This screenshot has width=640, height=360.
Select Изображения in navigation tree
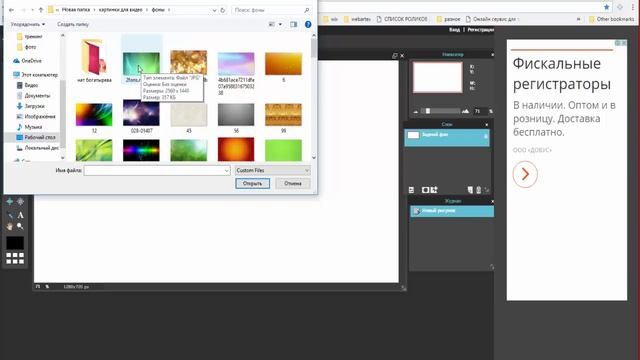pos(36,116)
